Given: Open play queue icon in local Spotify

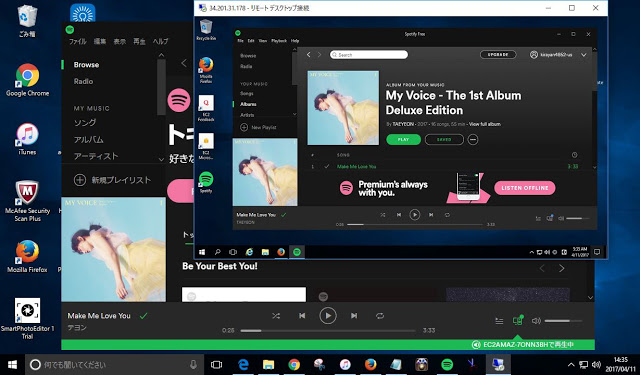Looking at the screenshot, I should point(499,321).
